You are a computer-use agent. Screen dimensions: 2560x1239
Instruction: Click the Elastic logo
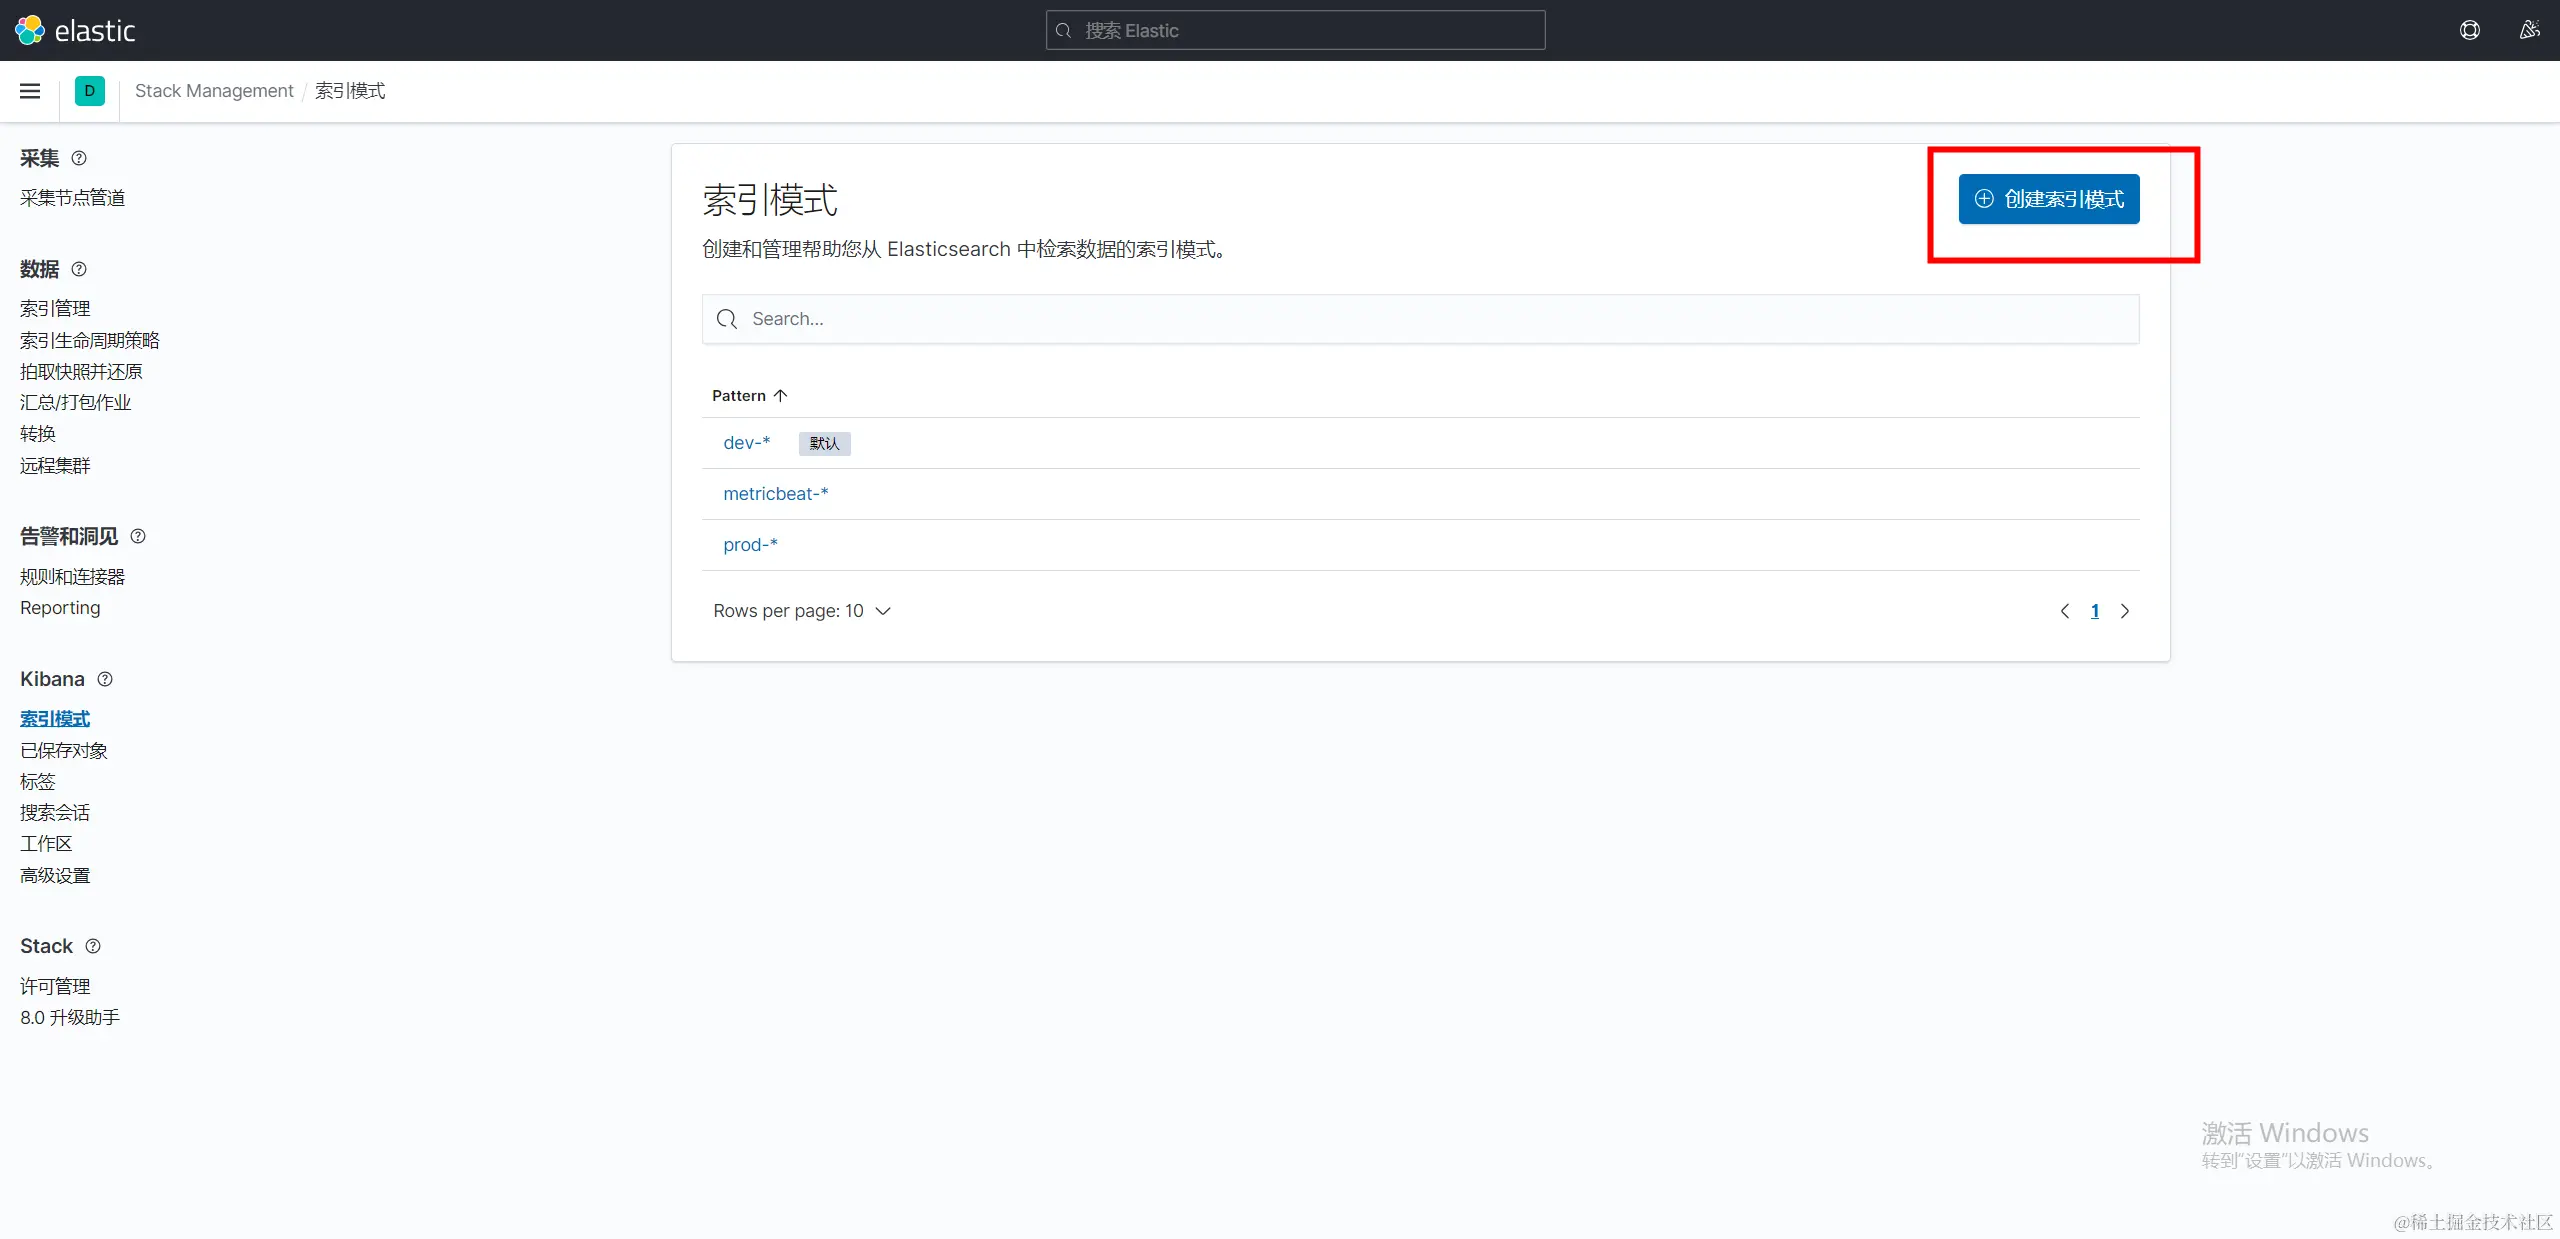(x=75, y=30)
